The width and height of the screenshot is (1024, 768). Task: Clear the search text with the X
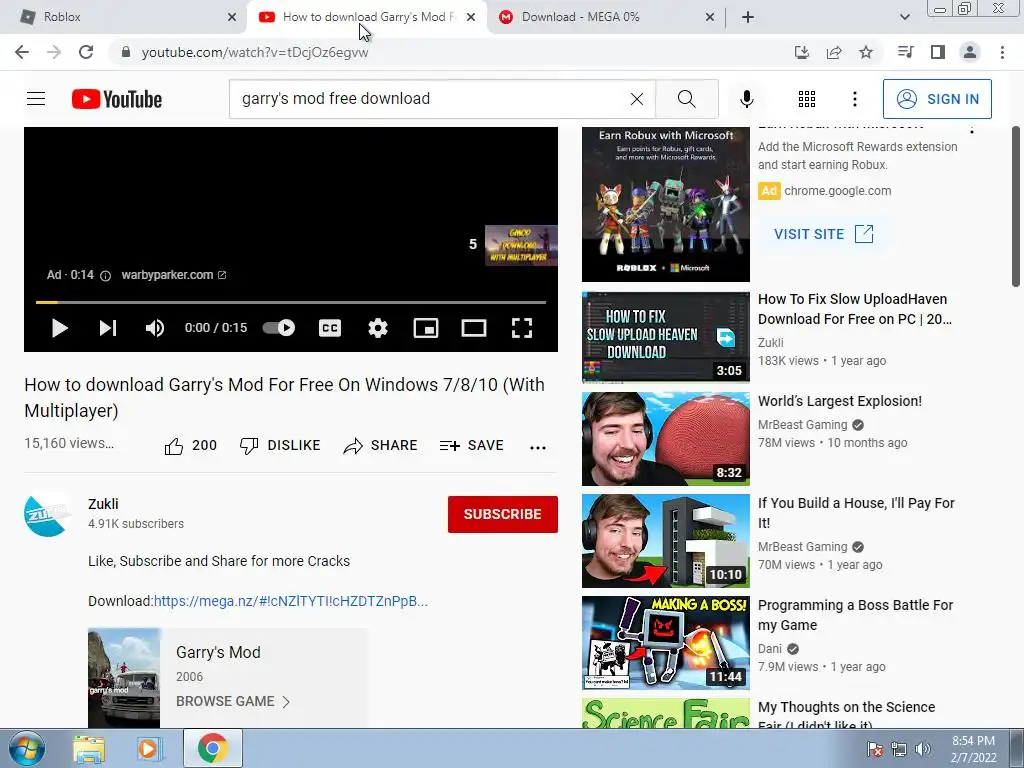click(x=637, y=99)
